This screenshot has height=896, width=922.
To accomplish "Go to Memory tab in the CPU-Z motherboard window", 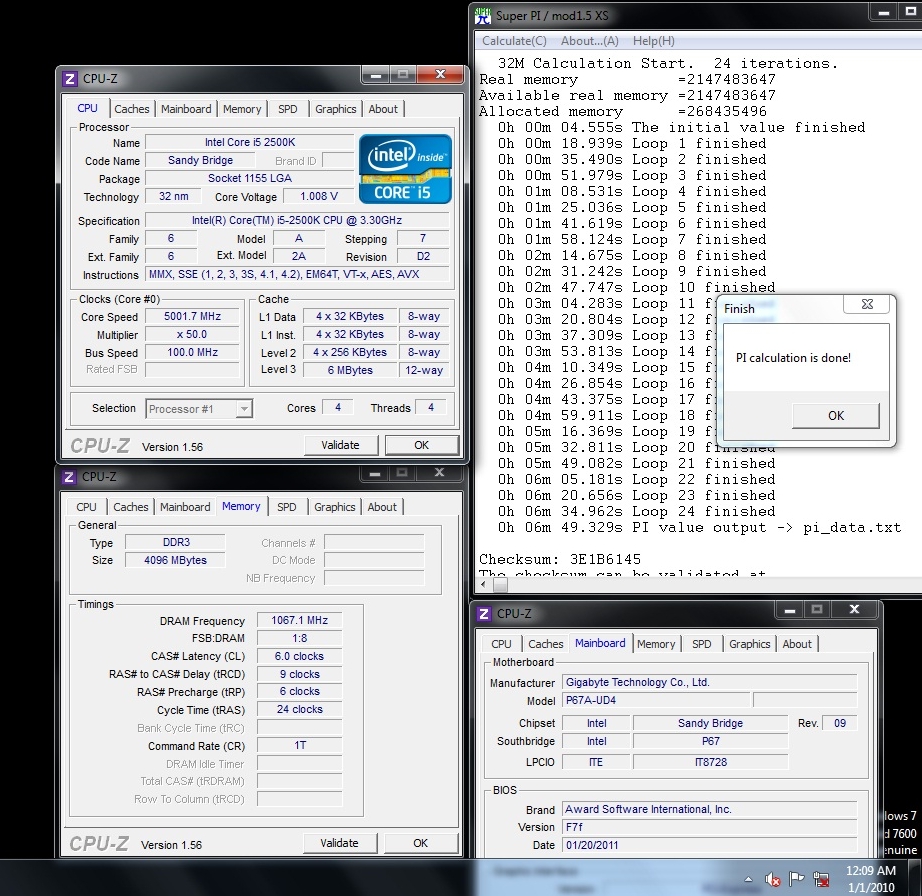I will 656,644.
